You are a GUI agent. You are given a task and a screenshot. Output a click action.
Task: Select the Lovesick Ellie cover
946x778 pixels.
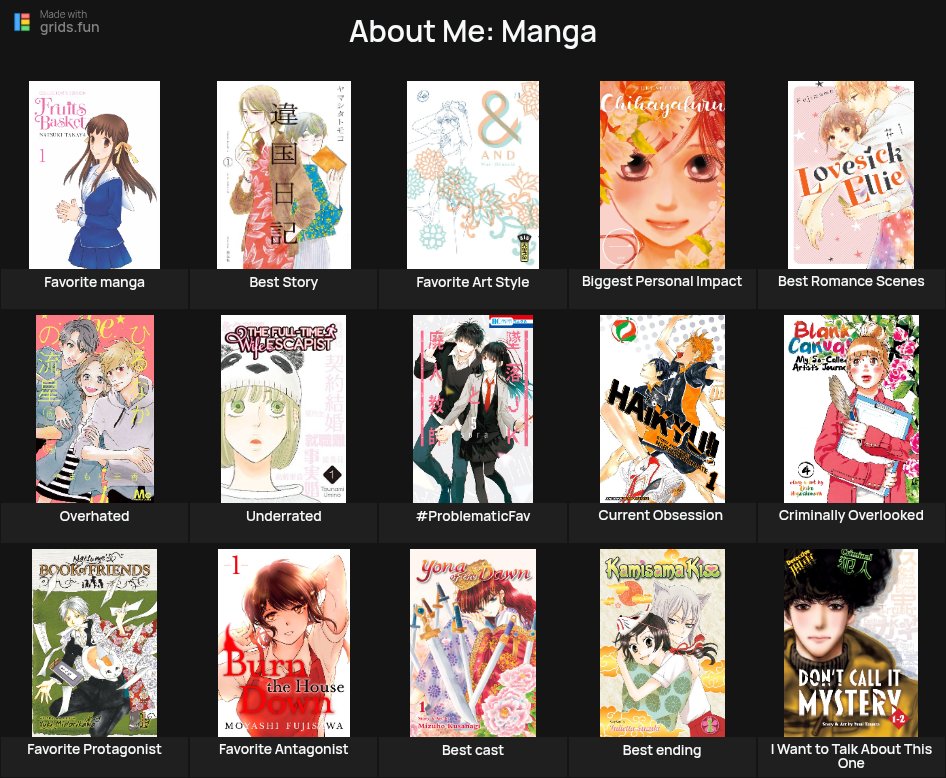(850, 174)
